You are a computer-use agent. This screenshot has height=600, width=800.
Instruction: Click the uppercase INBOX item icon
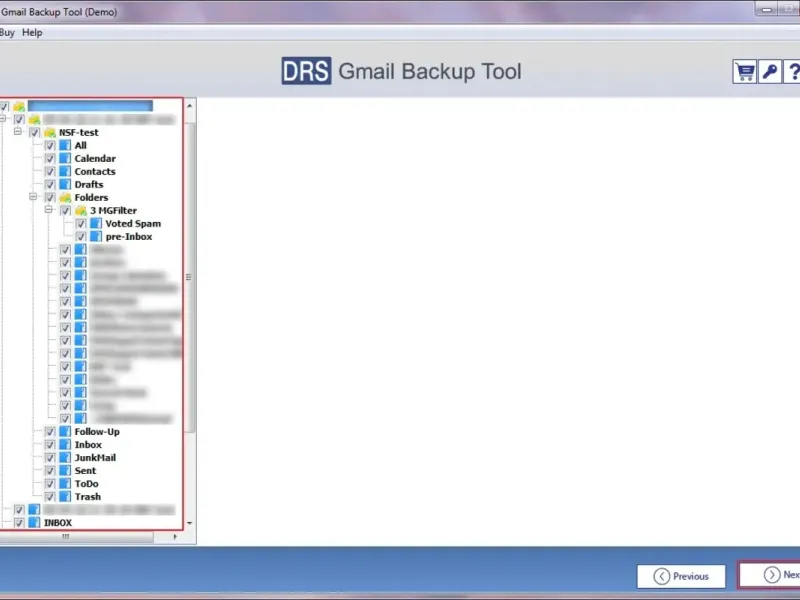point(34,523)
